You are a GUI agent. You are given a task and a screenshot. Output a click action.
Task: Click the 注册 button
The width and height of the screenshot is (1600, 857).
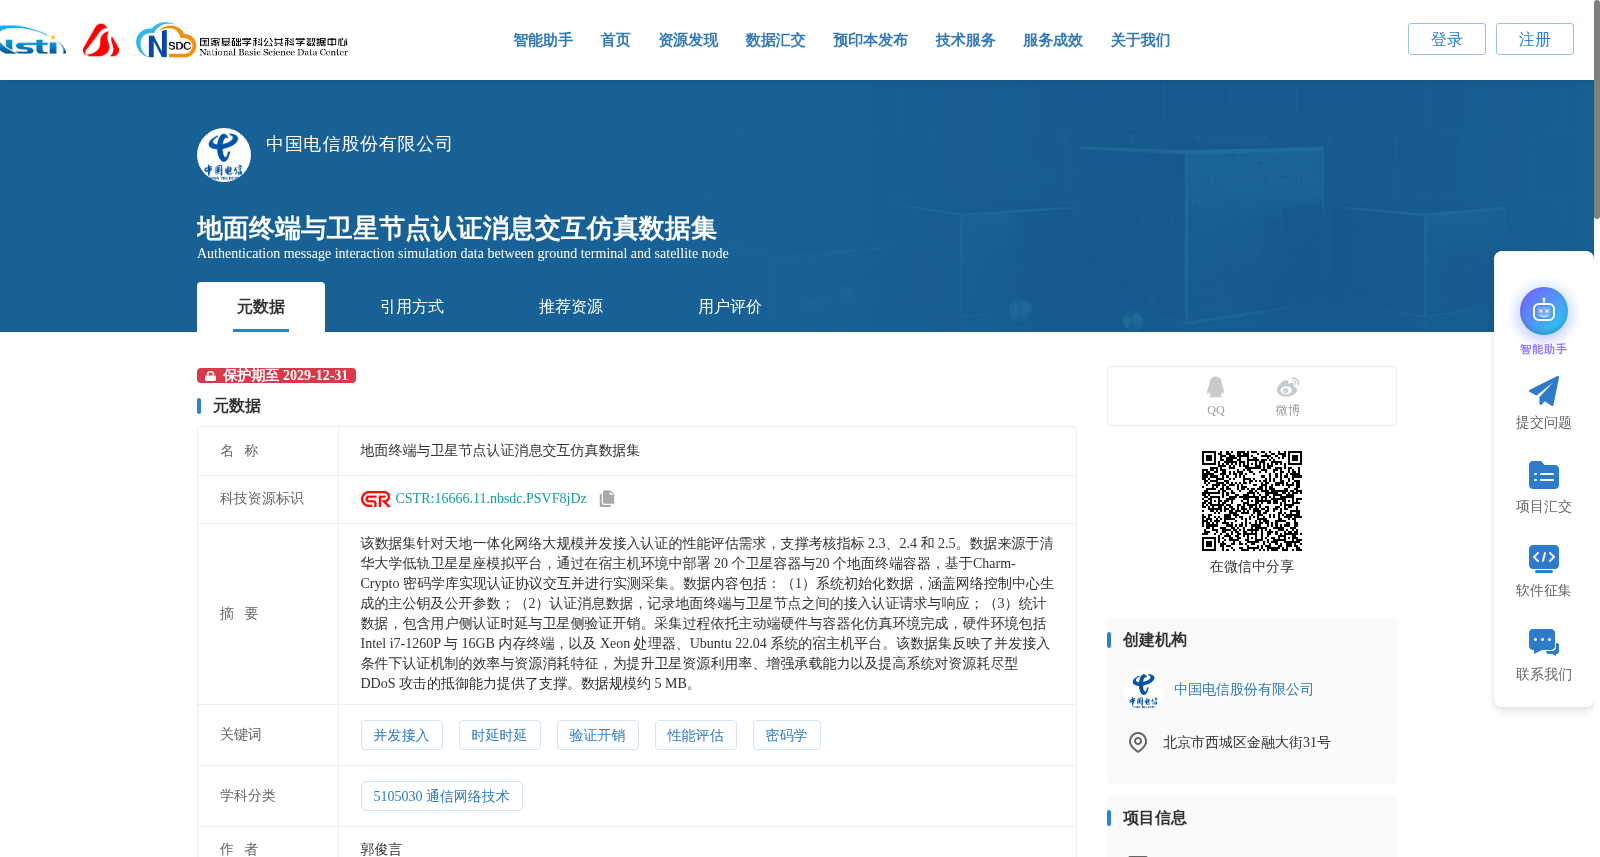click(1535, 39)
